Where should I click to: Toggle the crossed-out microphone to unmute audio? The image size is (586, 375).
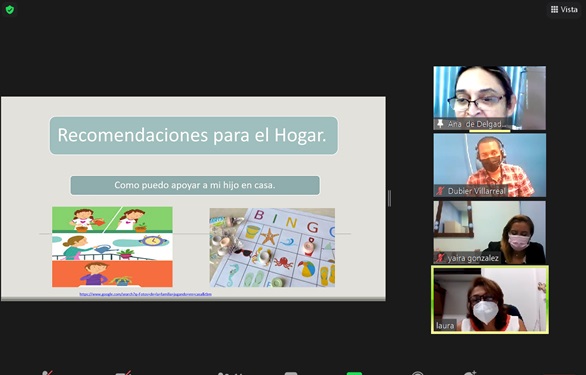47,373
